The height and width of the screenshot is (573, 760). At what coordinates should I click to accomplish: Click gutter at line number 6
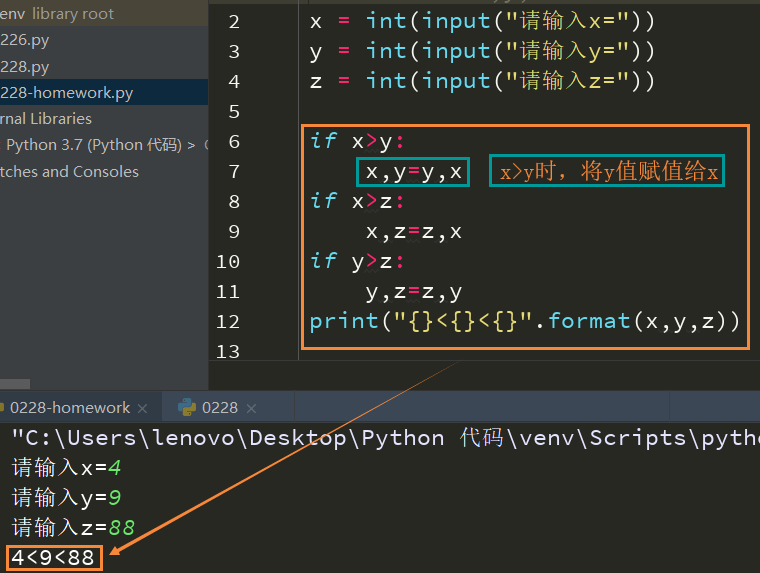point(234,141)
